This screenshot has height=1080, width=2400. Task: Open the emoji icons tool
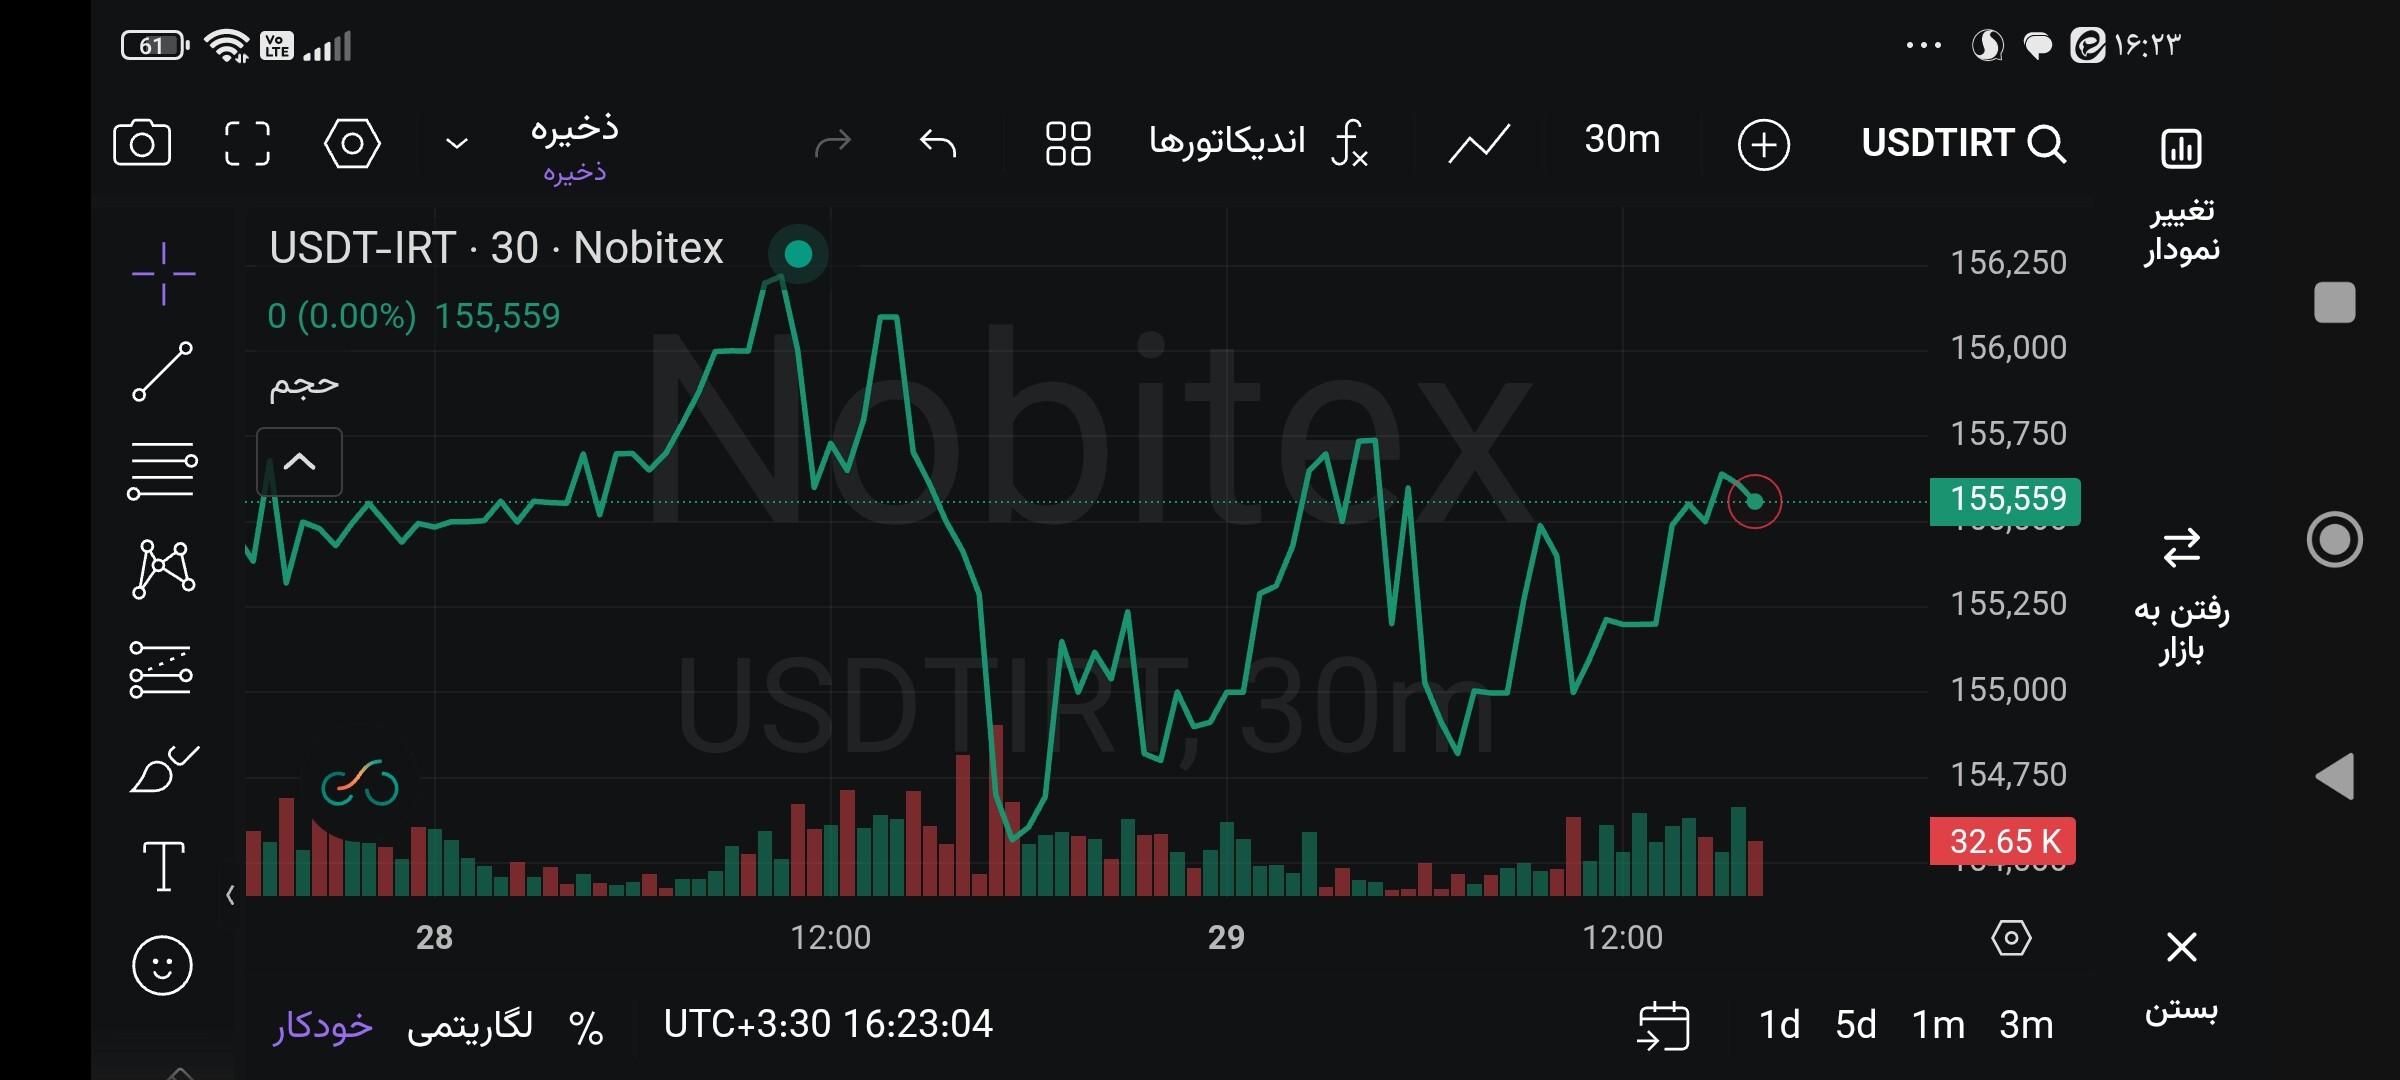coord(162,965)
